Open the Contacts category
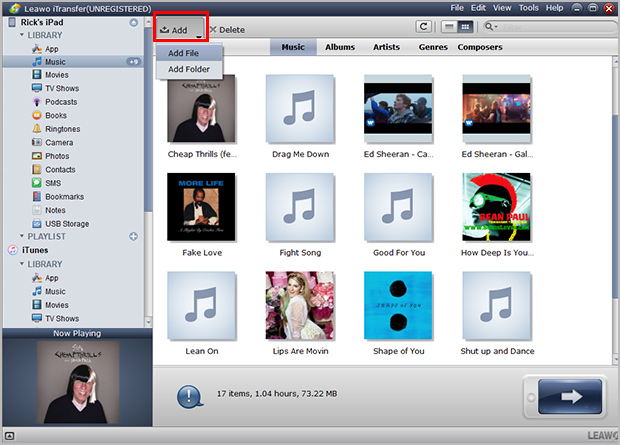The image size is (620, 445). click(60, 169)
